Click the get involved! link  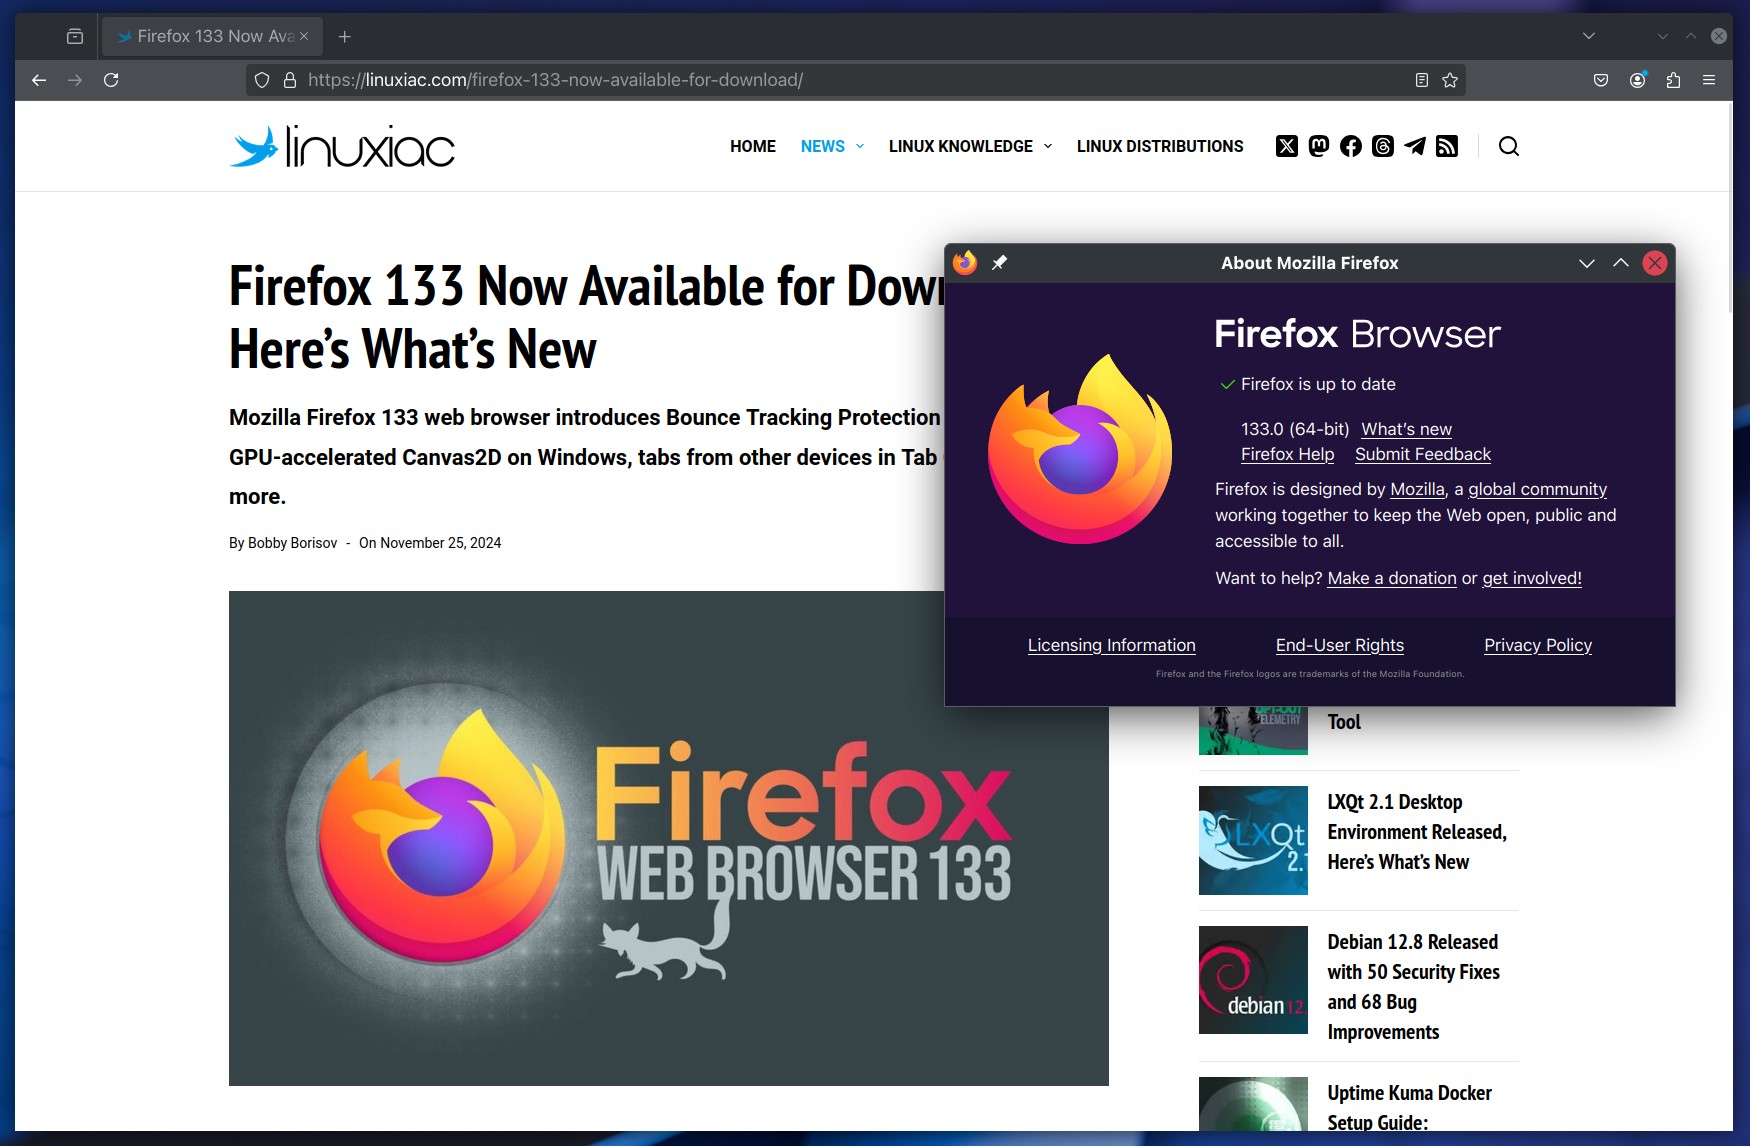pos(1531,578)
